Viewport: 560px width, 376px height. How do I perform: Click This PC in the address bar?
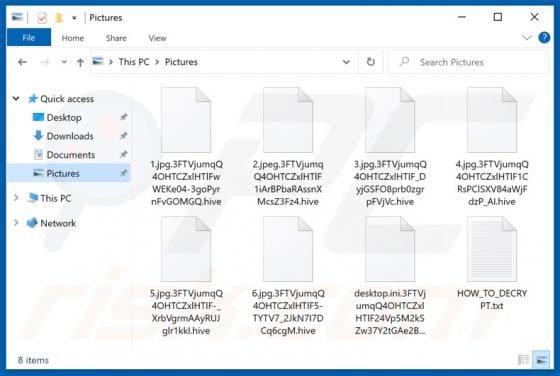134,62
